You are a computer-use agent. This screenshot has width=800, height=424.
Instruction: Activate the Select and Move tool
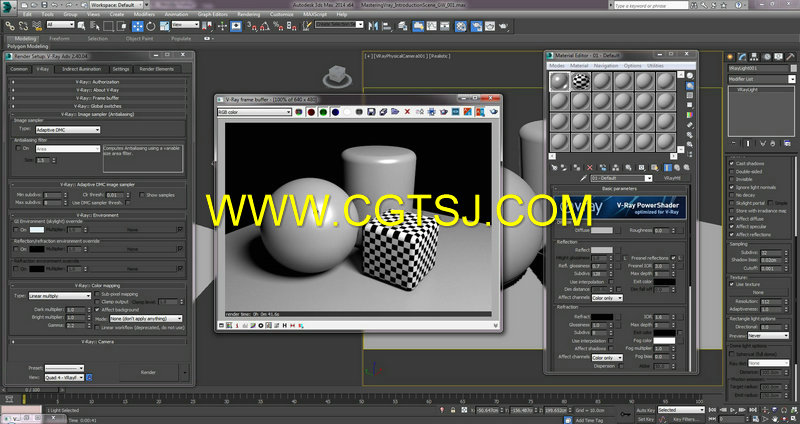point(138,26)
